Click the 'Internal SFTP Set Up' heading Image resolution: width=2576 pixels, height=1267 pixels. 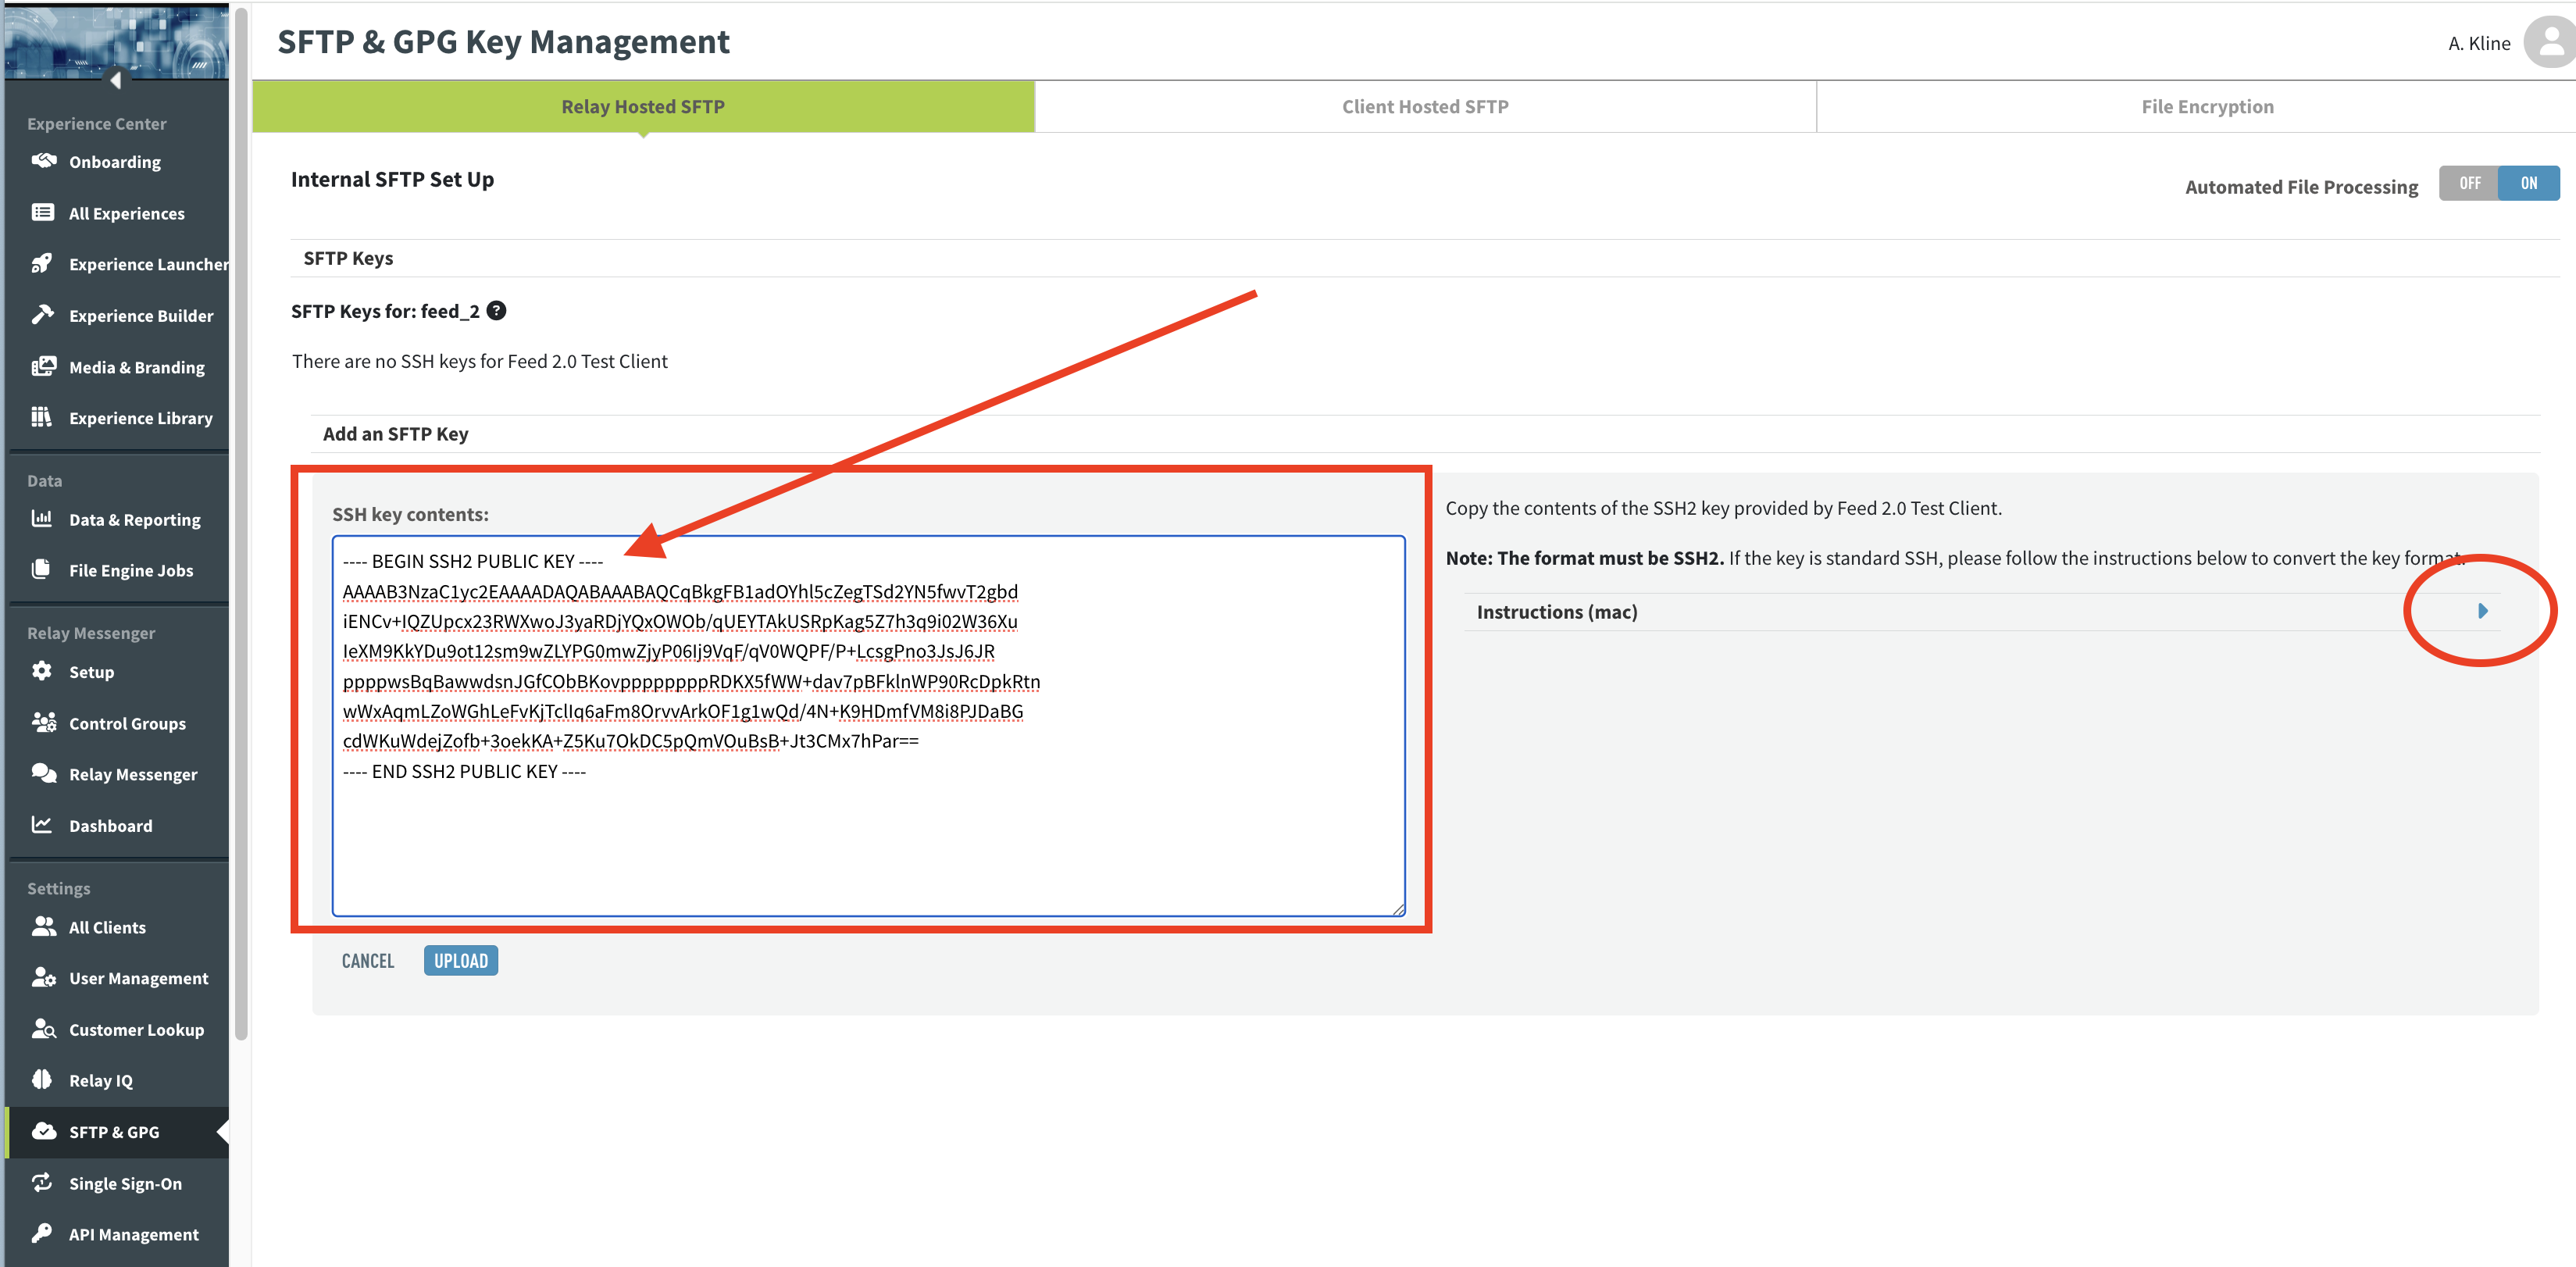coord(392,179)
